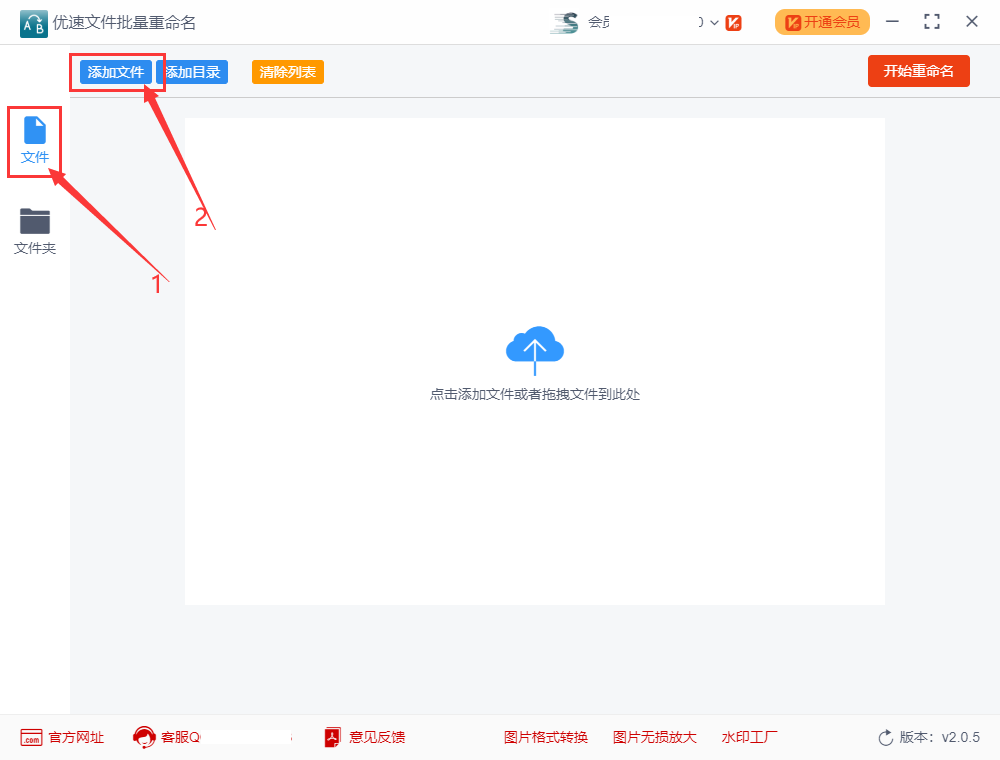Open the 开通会员 membership button

822,22
